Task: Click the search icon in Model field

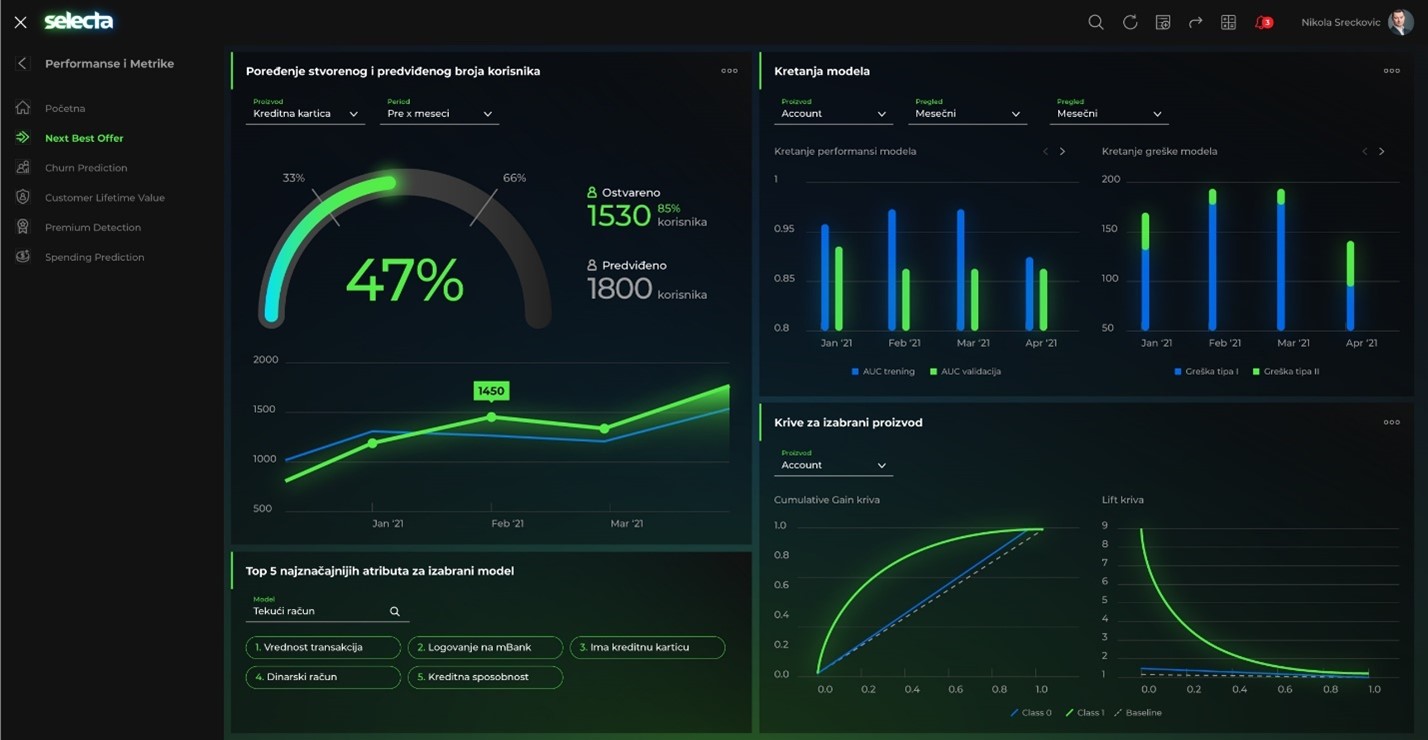Action: pos(395,611)
